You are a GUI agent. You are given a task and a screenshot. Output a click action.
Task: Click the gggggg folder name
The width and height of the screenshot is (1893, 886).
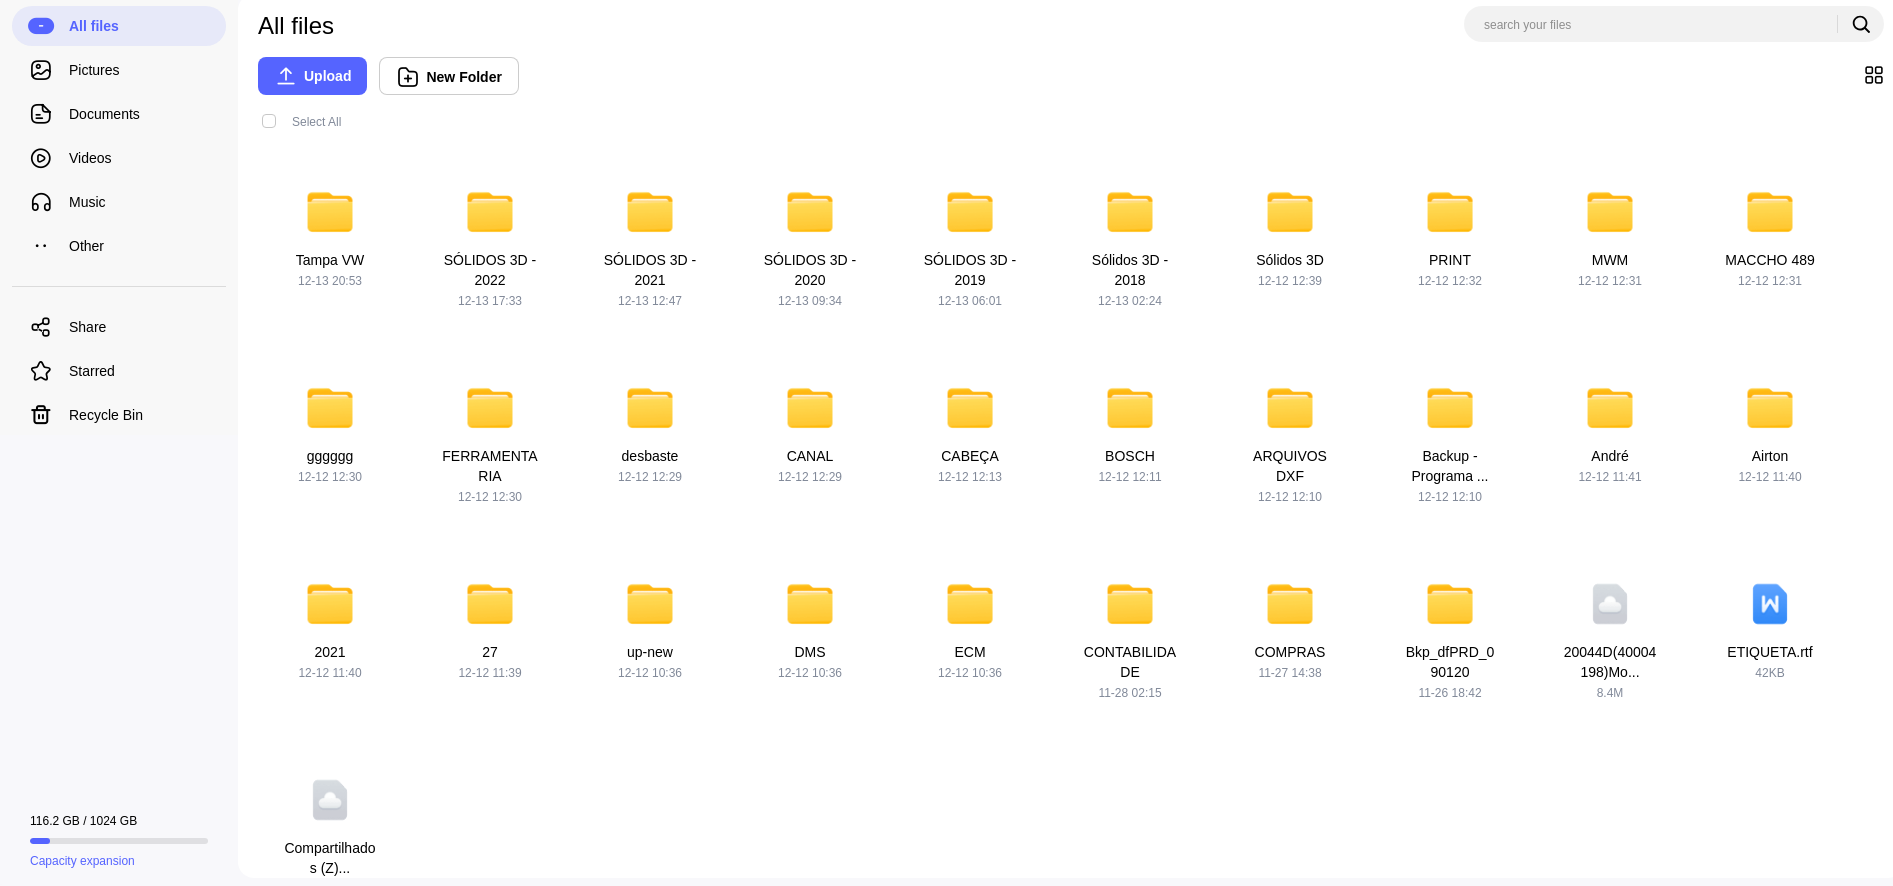(x=330, y=456)
